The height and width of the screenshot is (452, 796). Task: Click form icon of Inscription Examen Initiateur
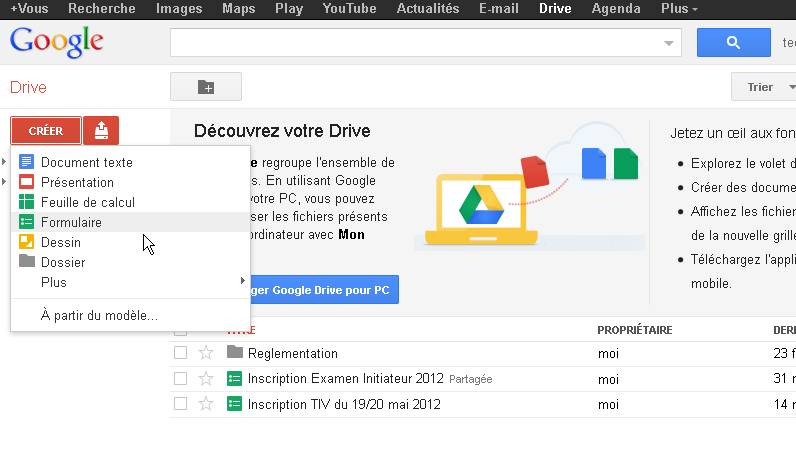point(235,378)
